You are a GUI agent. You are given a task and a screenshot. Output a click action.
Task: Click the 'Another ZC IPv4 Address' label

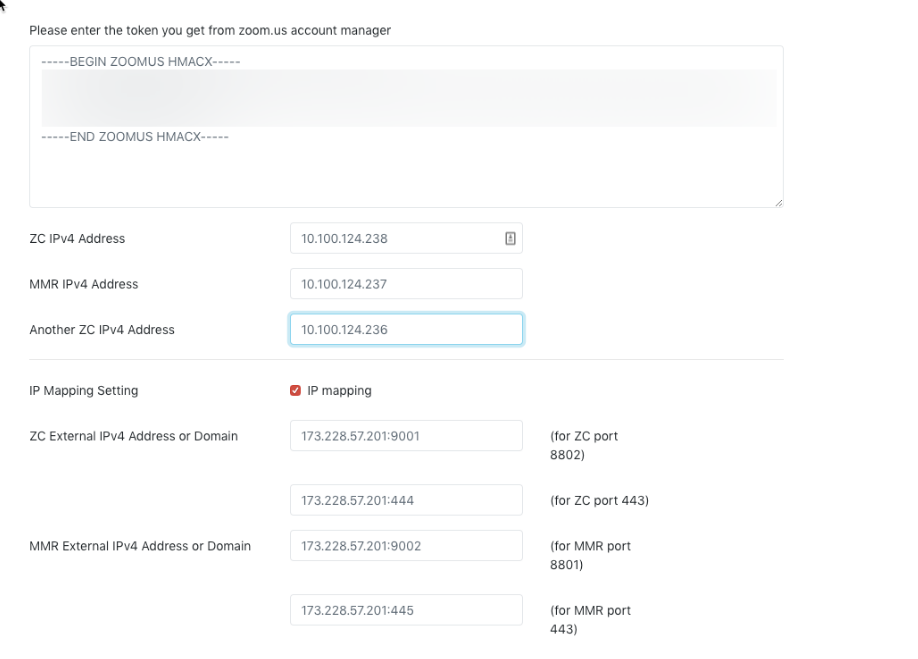coord(102,330)
